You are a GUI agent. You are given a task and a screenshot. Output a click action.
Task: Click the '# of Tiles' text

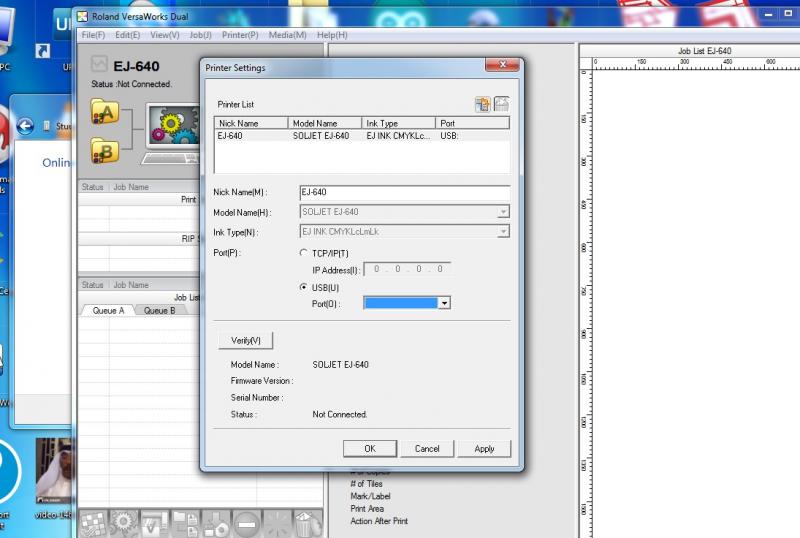point(366,483)
